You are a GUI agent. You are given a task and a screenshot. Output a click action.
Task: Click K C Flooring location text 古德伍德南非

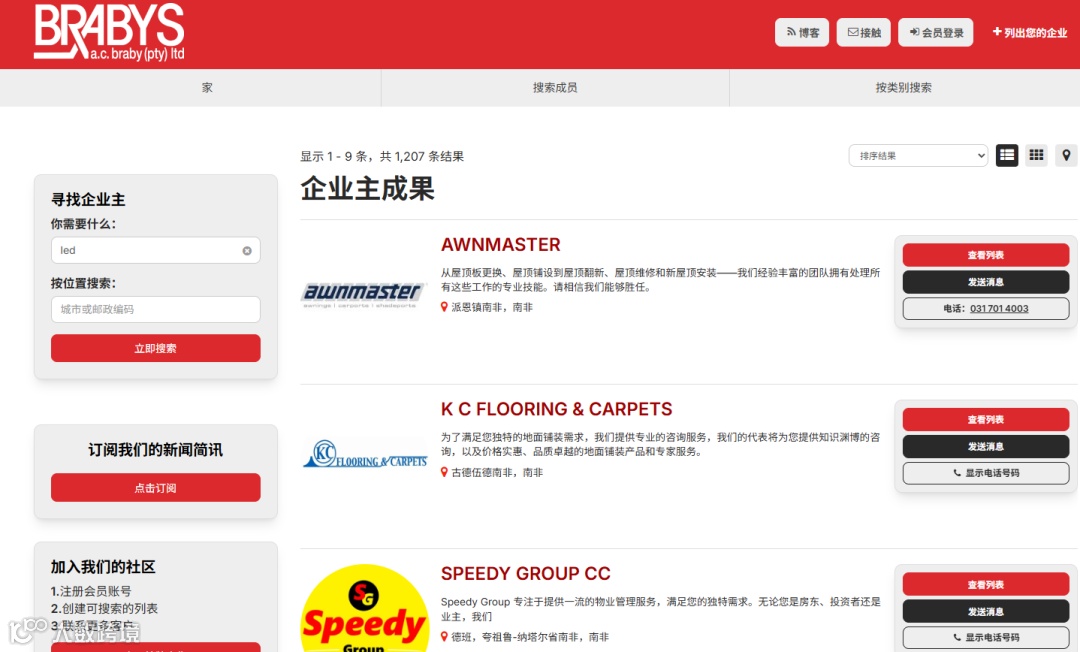(497, 472)
